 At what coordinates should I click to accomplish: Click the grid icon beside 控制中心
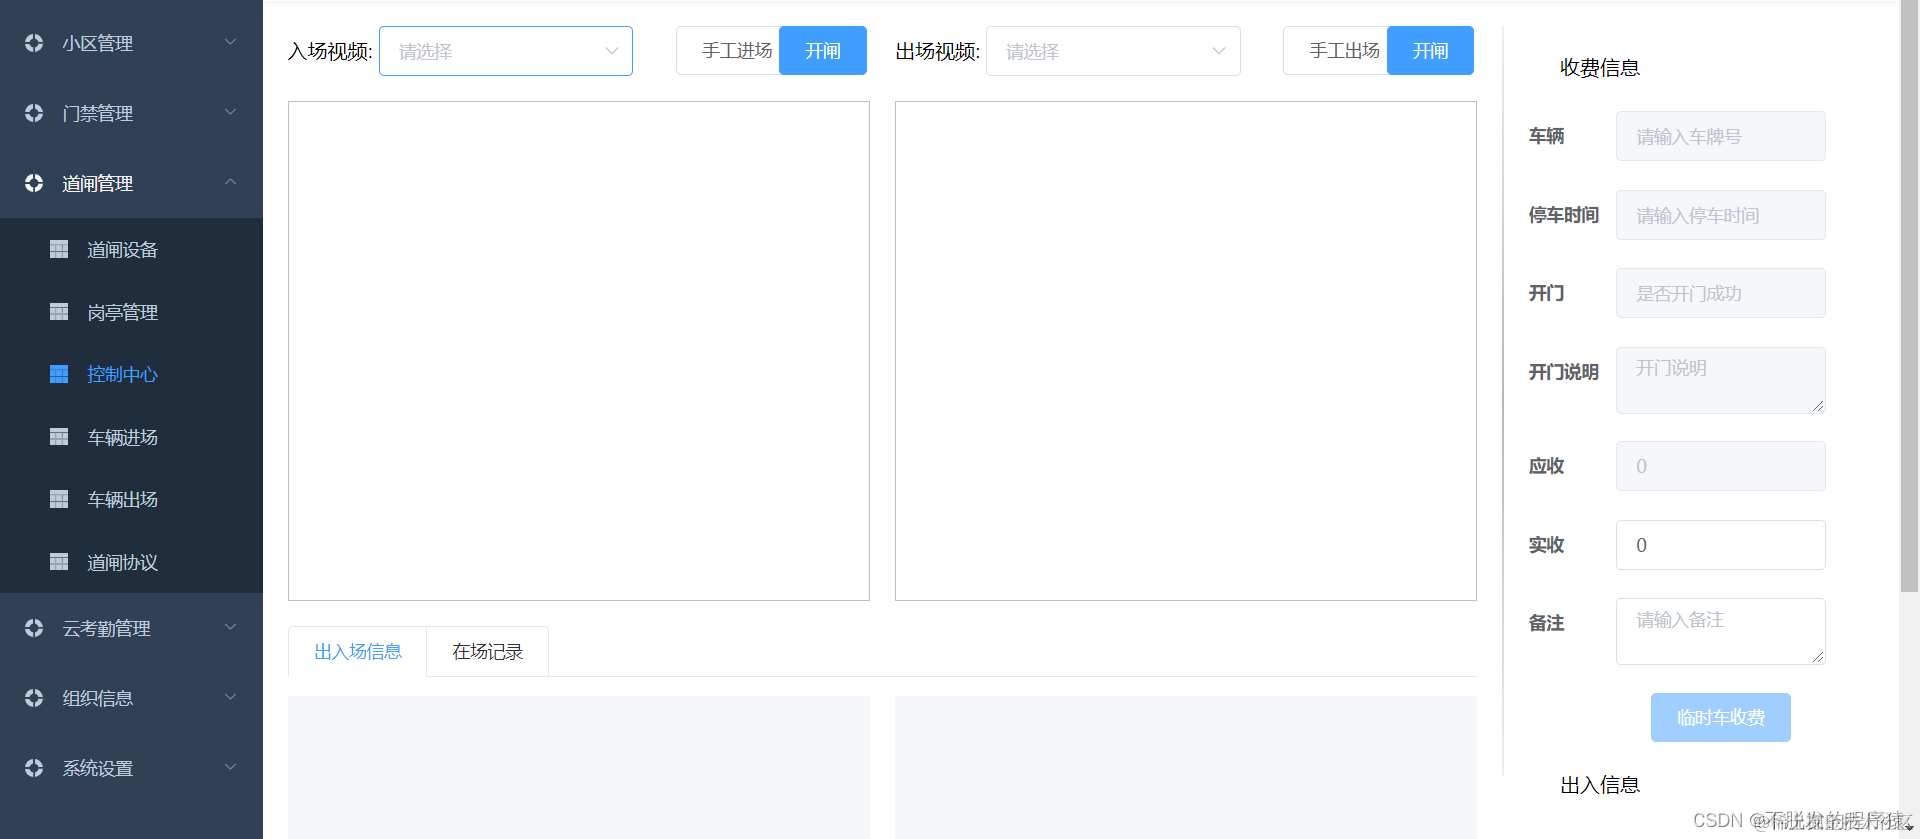[59, 374]
